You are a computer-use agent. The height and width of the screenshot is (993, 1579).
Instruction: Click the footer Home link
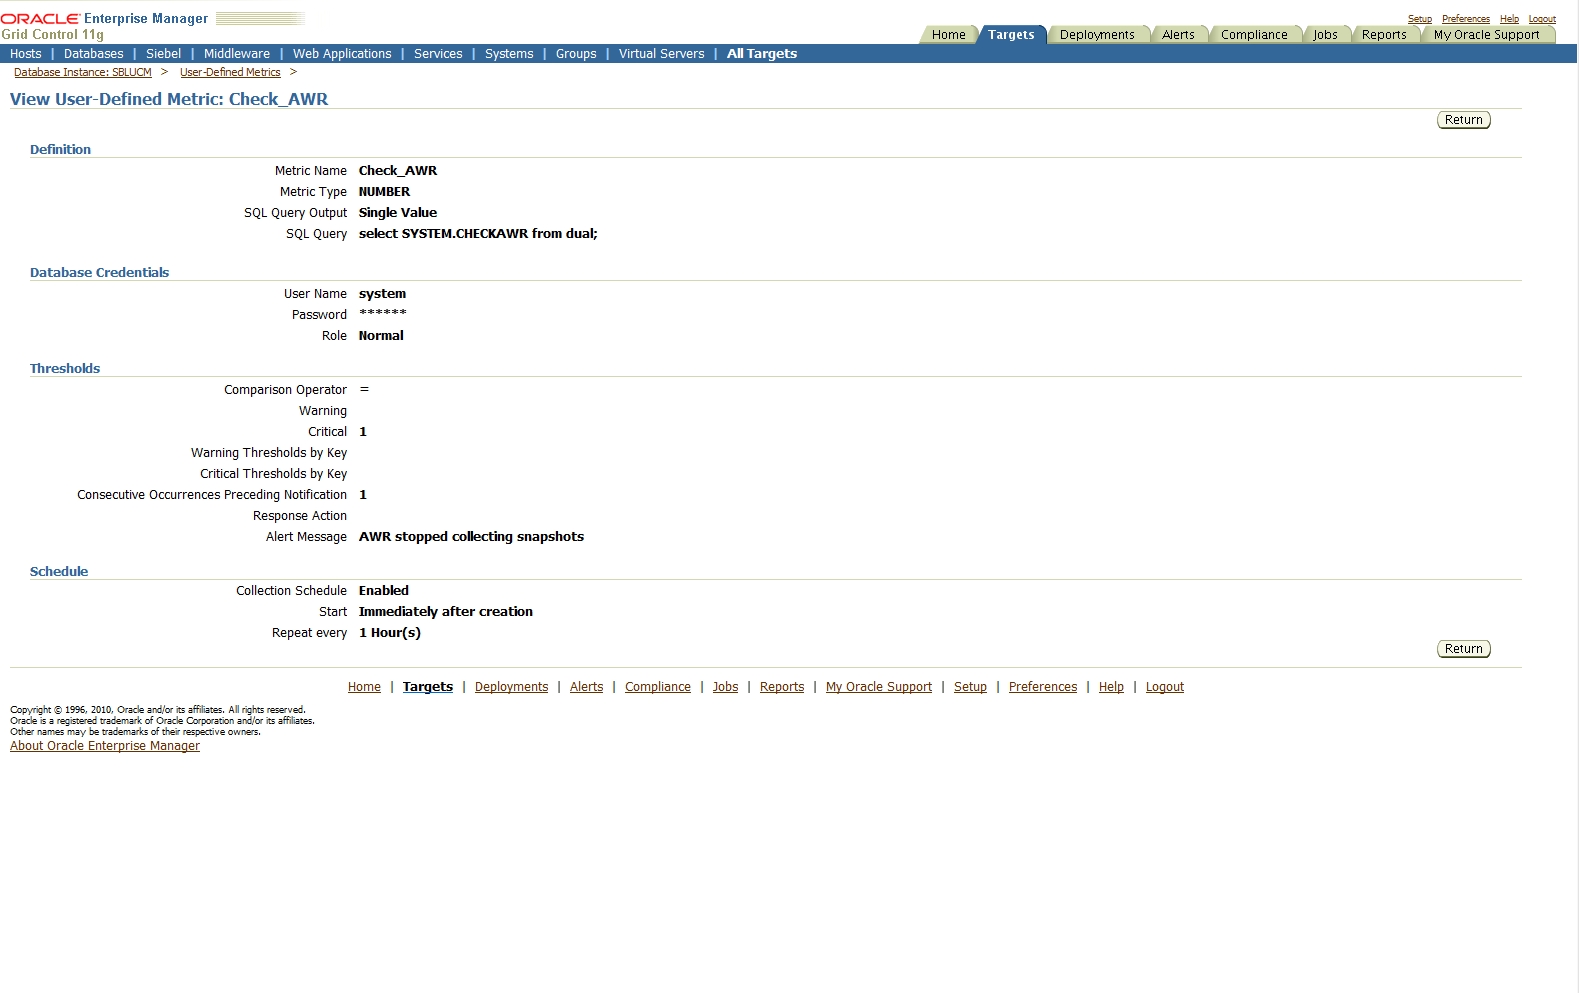(x=364, y=687)
